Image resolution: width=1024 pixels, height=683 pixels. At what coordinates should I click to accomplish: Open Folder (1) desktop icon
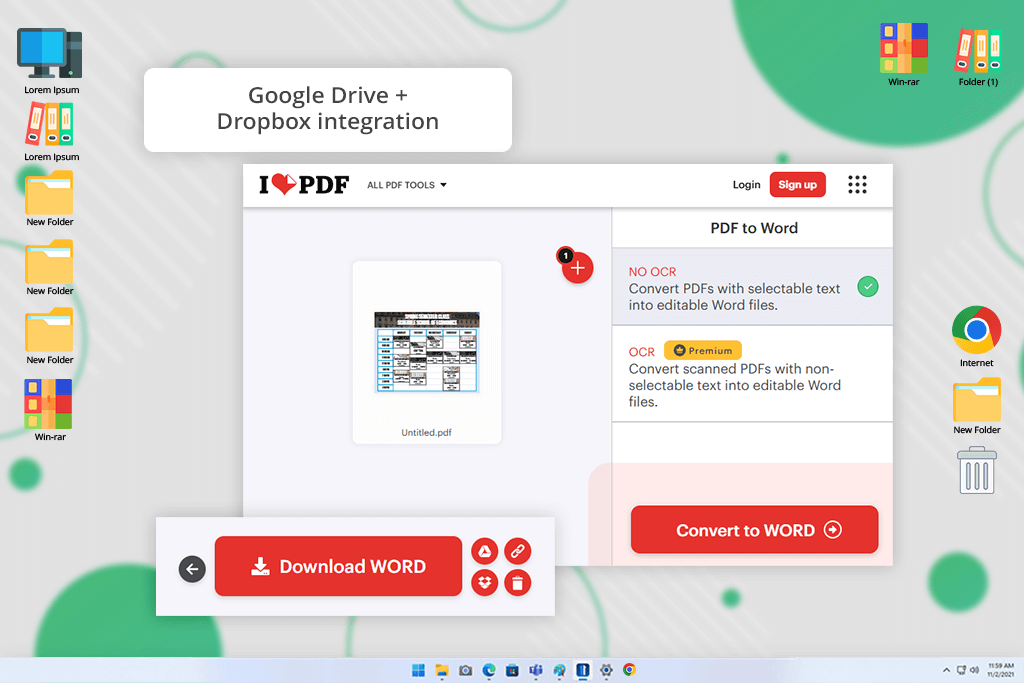tap(978, 57)
